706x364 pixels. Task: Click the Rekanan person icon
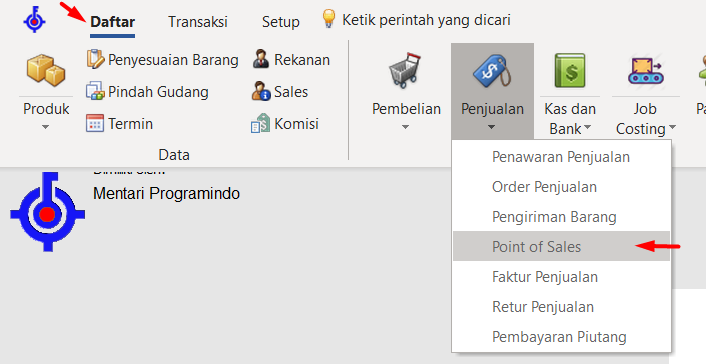click(x=261, y=59)
